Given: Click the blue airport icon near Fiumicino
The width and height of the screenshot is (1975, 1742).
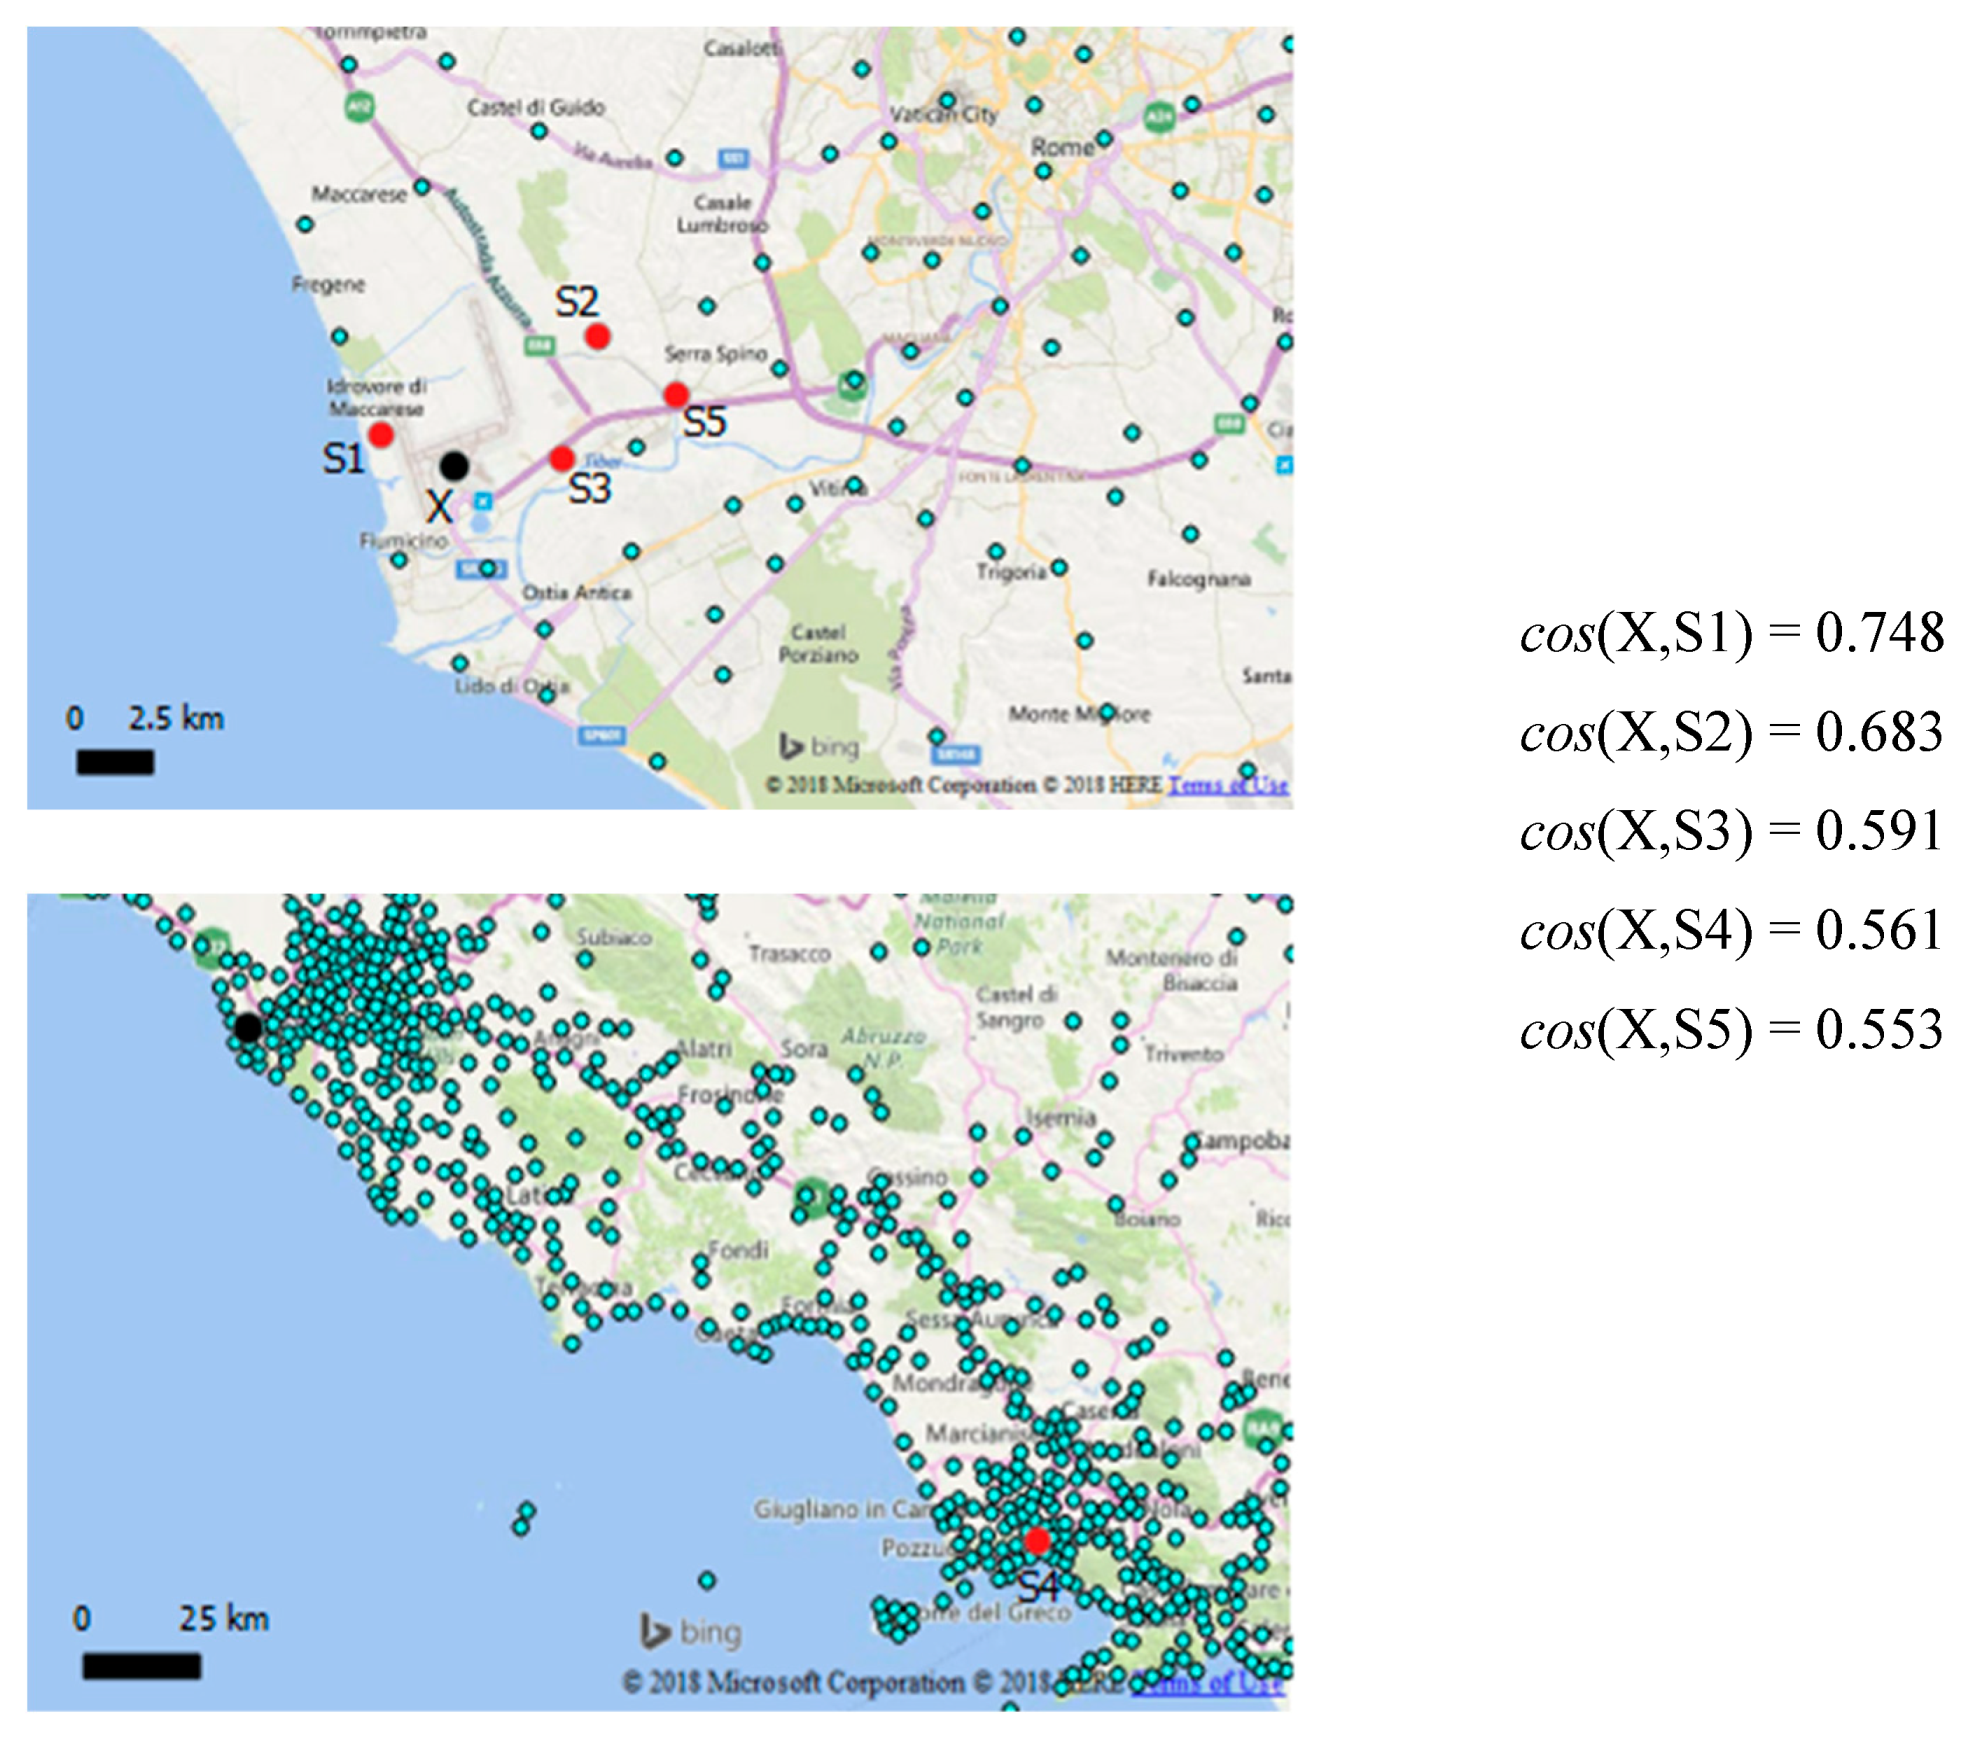Looking at the screenshot, I should 483,501.
